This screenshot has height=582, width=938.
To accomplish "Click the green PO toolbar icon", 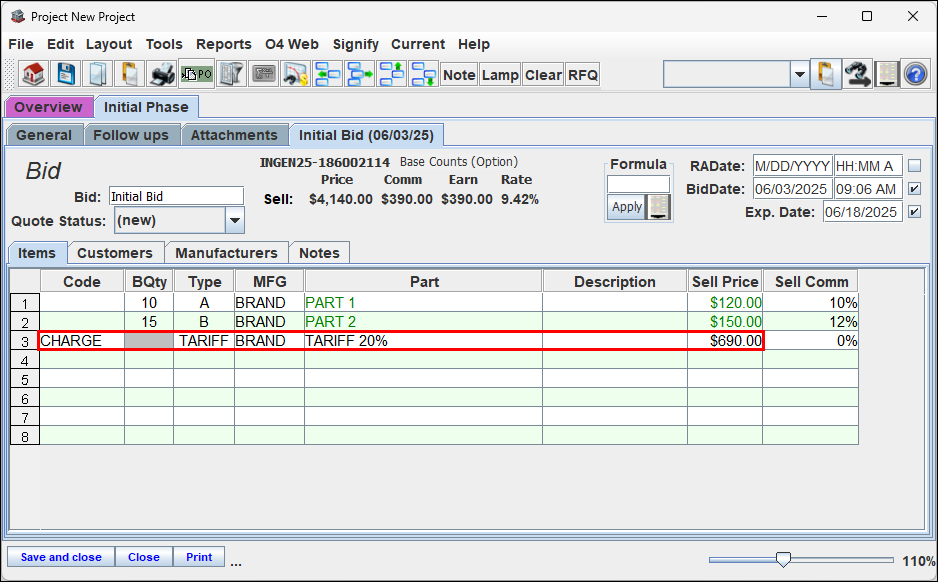I will tap(197, 75).
